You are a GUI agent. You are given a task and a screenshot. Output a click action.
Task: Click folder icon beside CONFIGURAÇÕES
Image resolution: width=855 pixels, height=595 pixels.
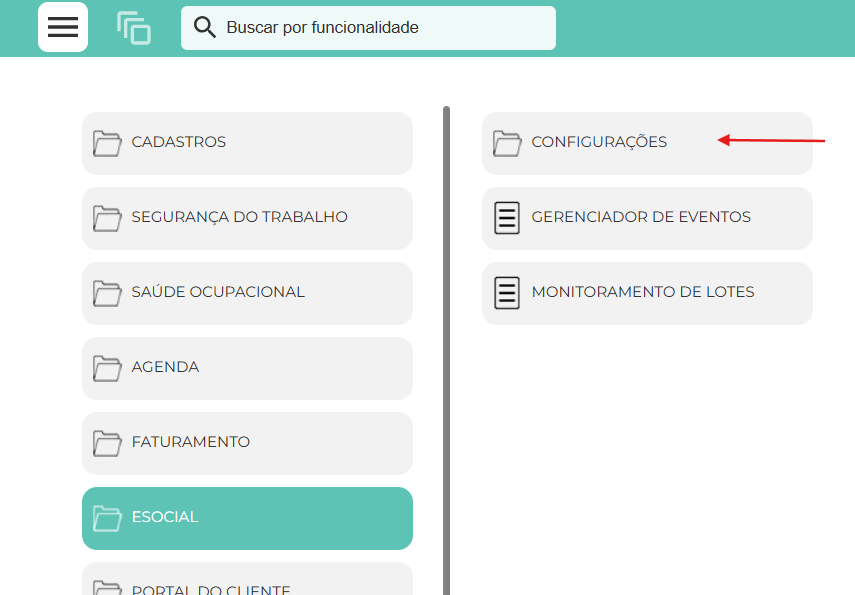(x=507, y=143)
